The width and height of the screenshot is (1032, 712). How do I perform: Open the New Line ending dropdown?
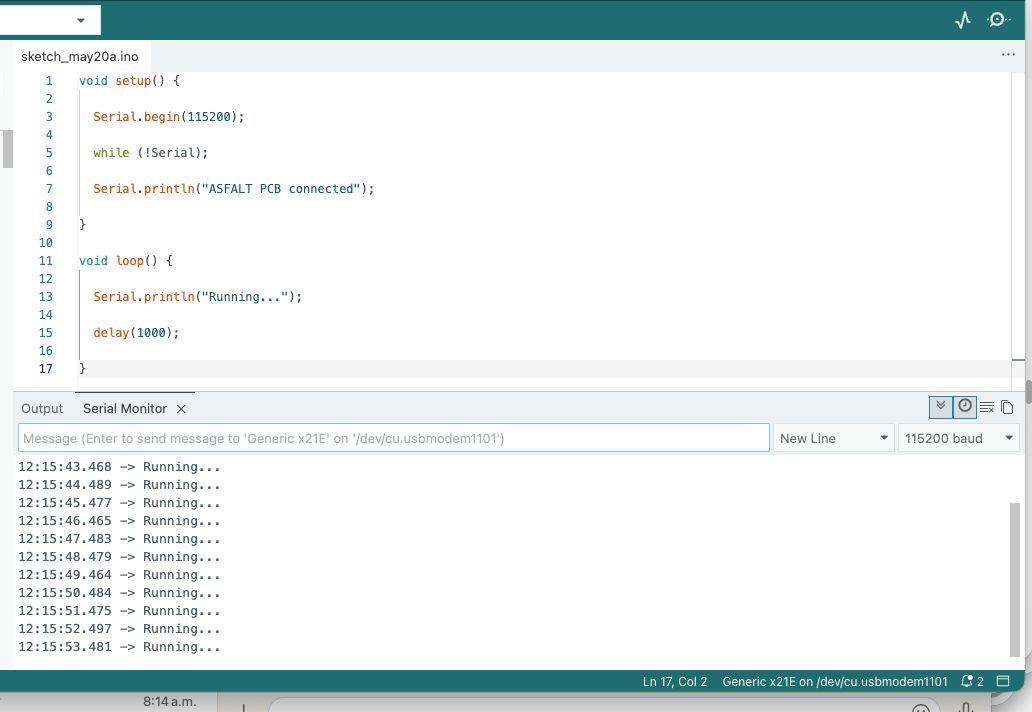tap(834, 438)
